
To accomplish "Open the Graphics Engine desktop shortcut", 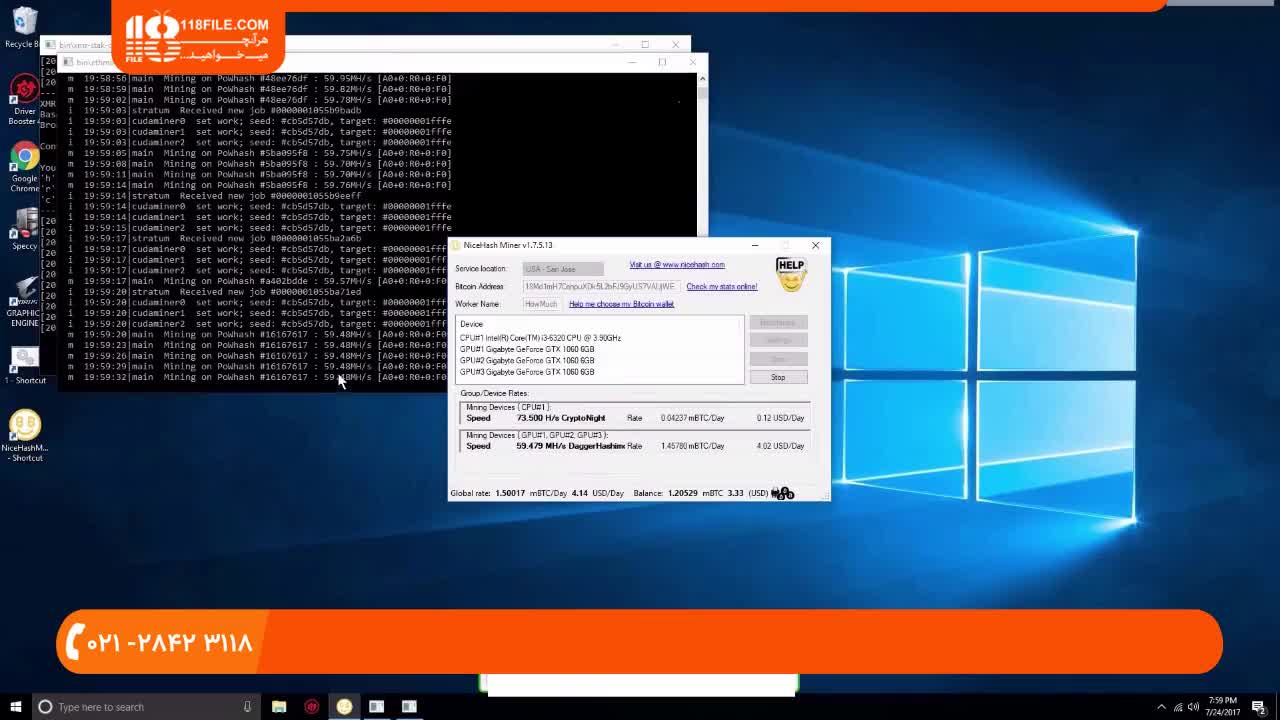I will (x=24, y=295).
